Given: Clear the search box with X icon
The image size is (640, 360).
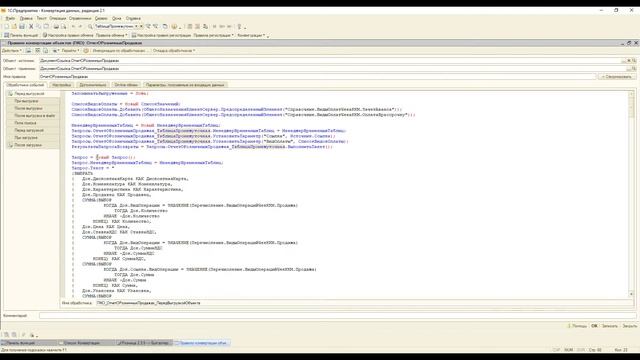Looking at the screenshot, I should pyautogui.click(x=141, y=27).
